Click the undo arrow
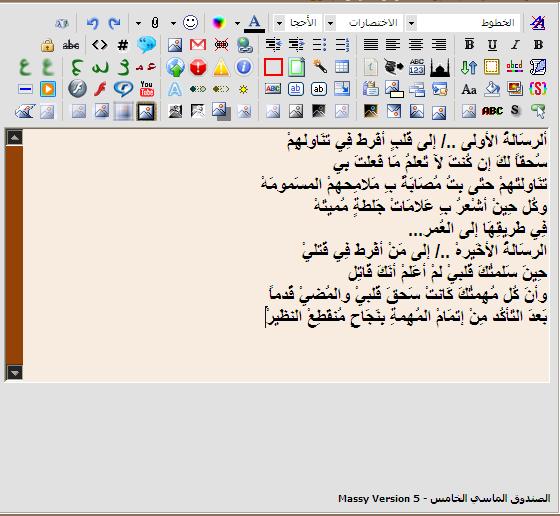 point(92,23)
